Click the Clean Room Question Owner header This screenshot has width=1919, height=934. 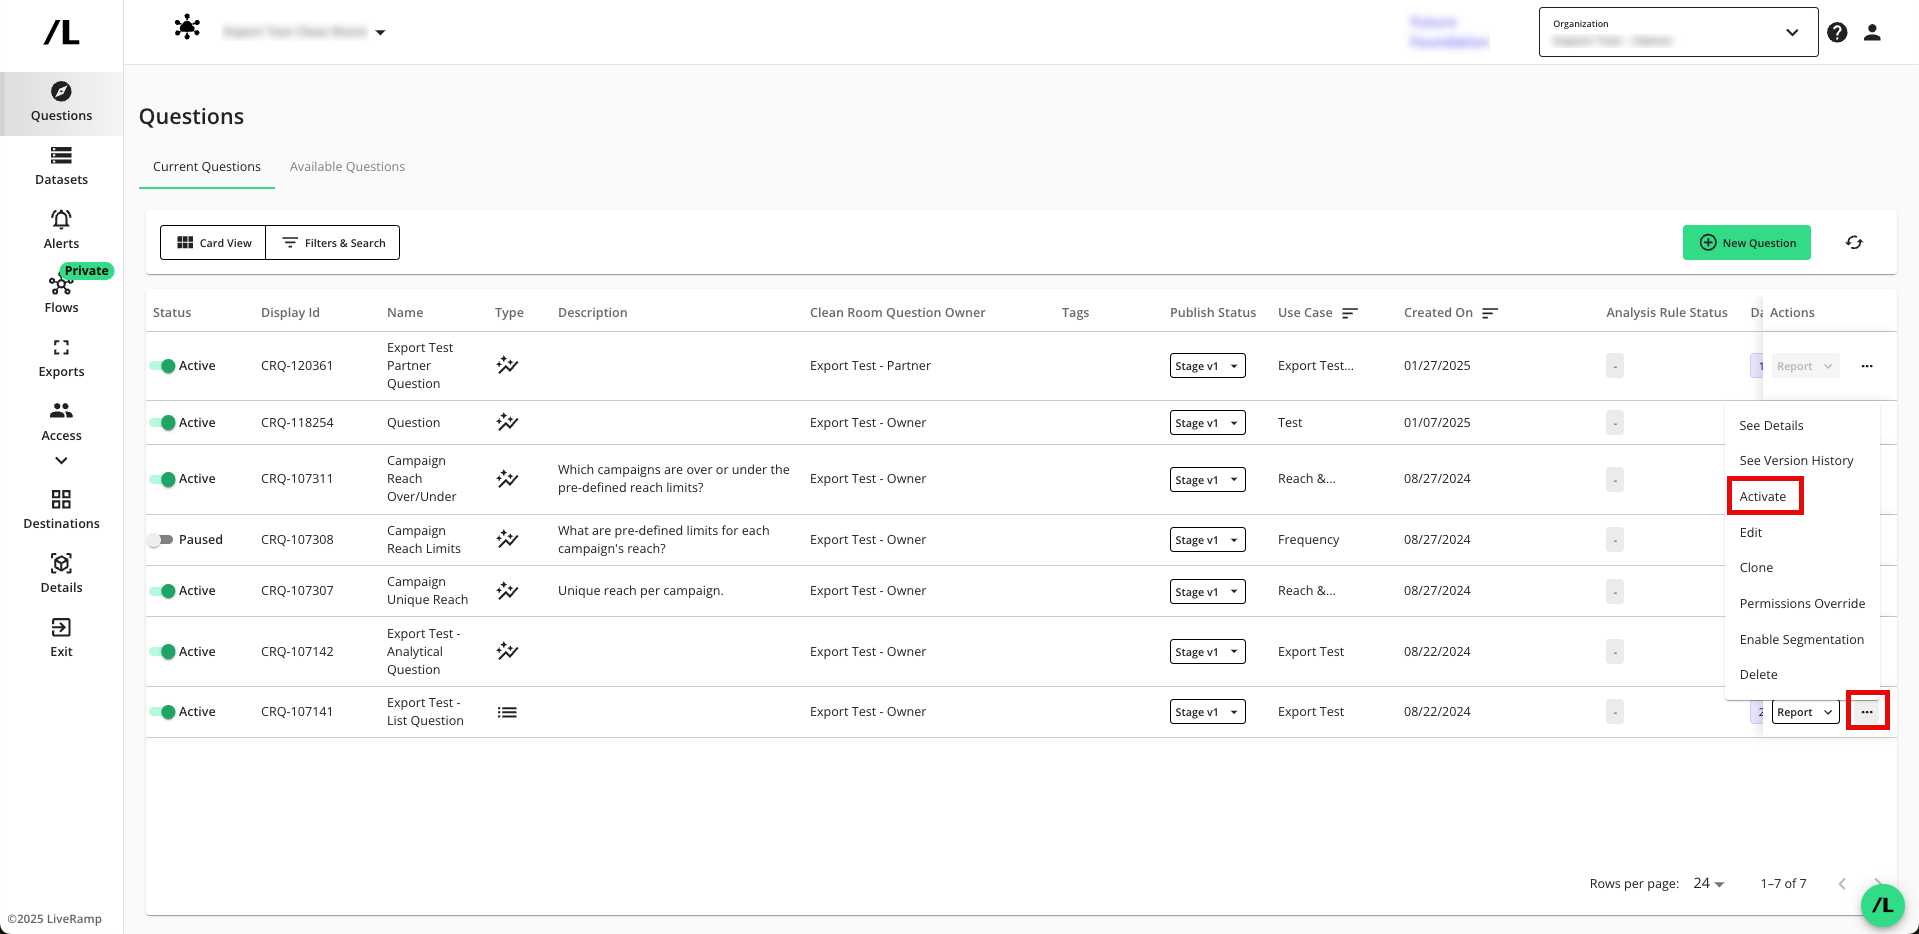point(897,313)
